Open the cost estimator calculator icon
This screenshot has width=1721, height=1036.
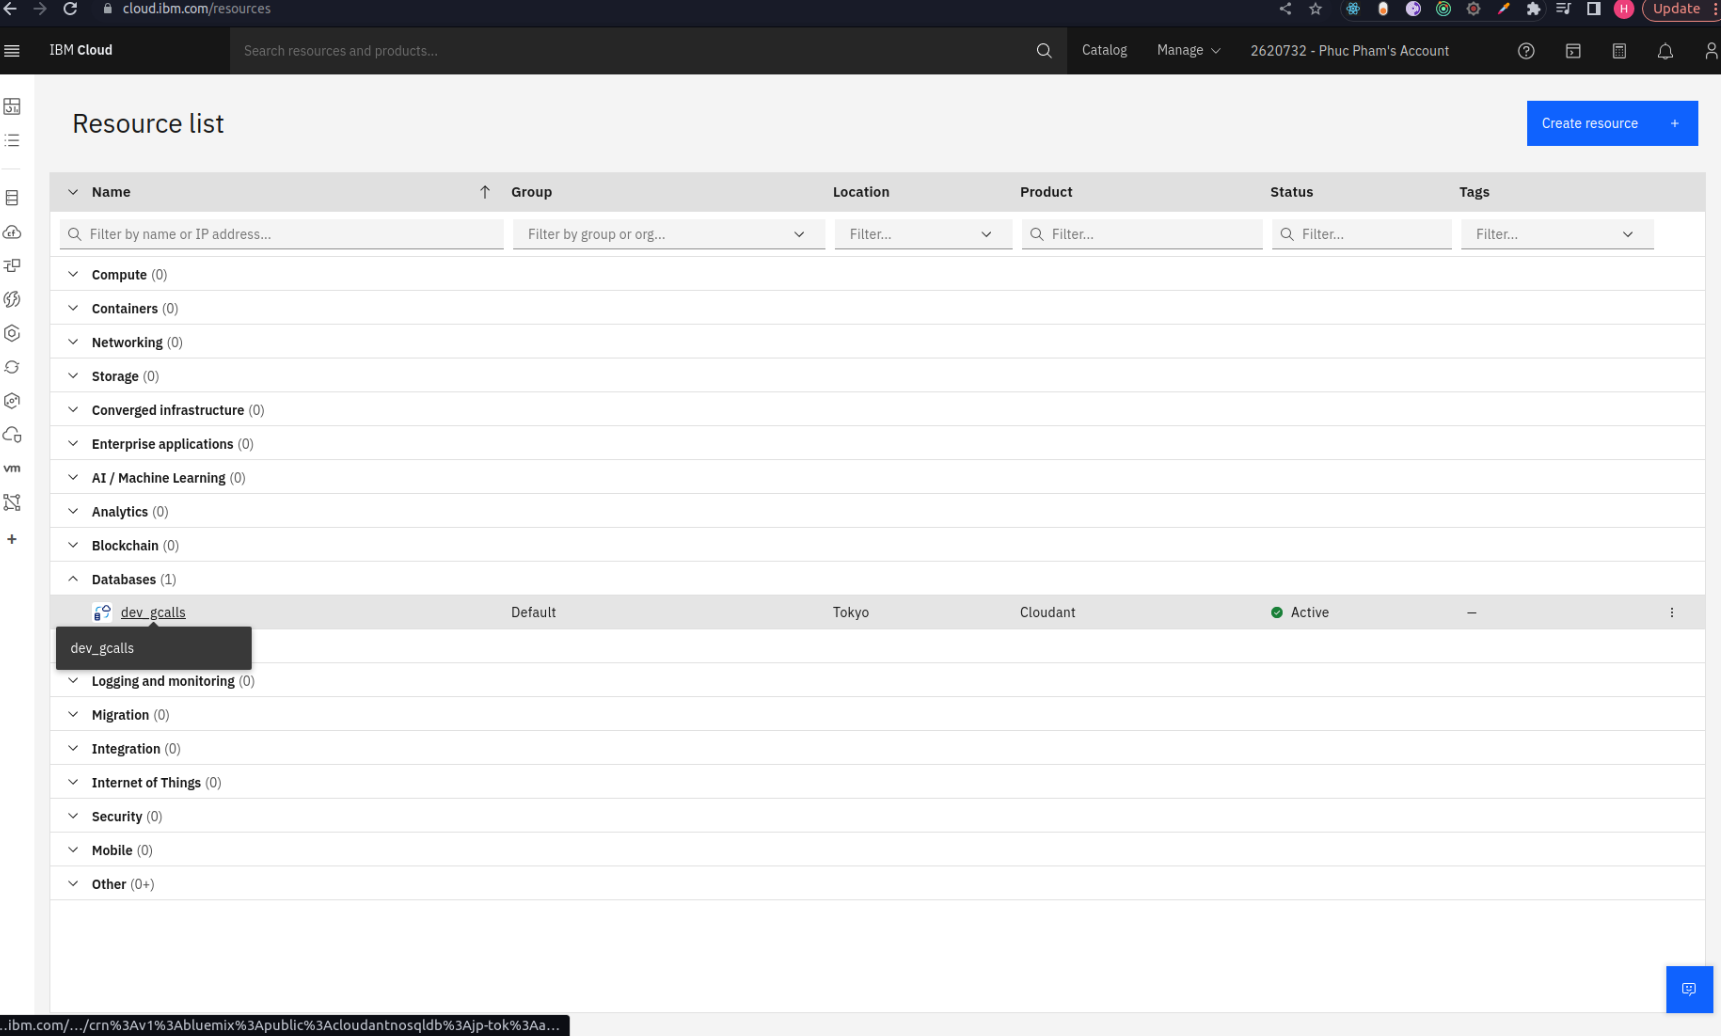1619,51
